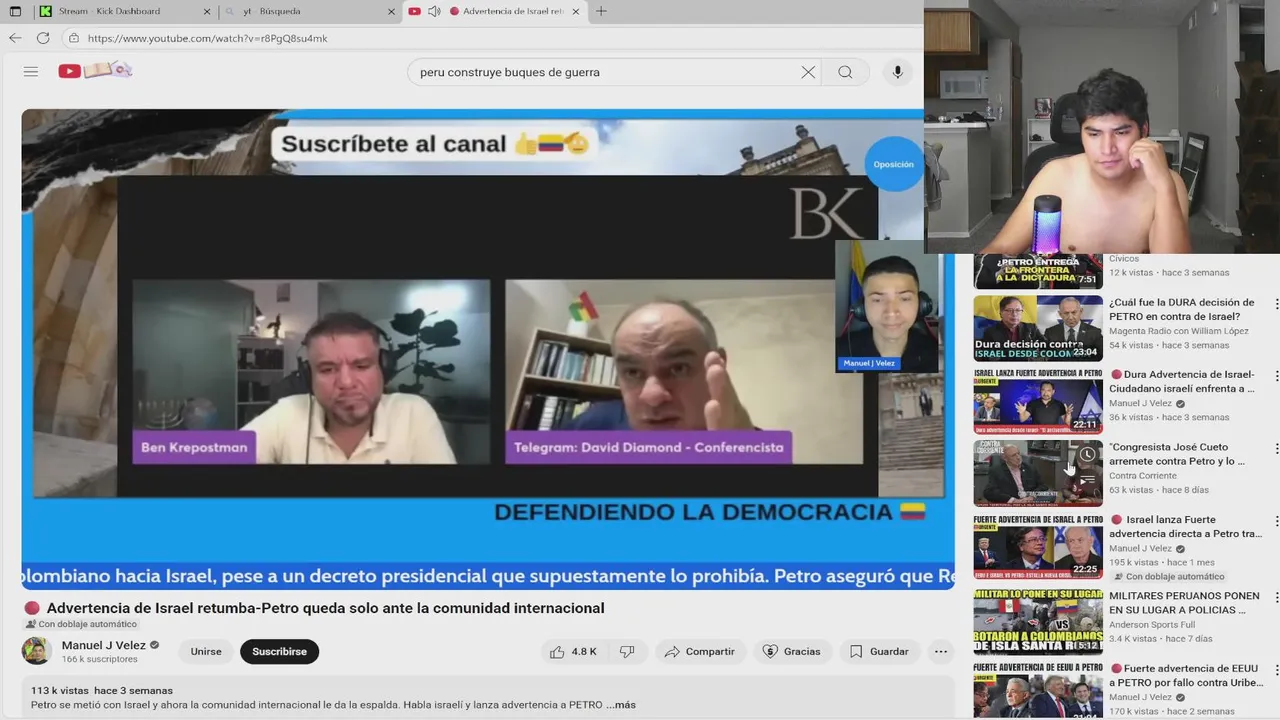This screenshot has height=720, width=1280.
Task: Open Manuel J Velez channel avatar
Action: coord(37,651)
